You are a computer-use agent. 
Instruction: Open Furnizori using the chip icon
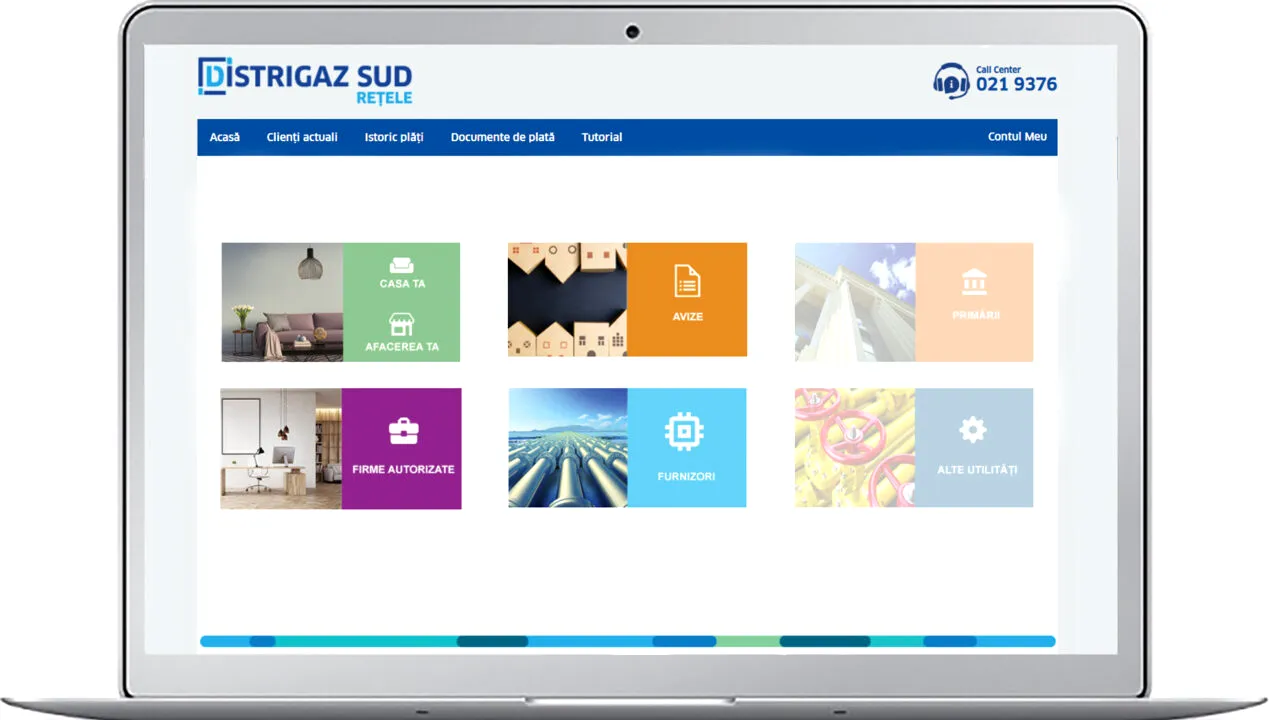tap(687, 431)
